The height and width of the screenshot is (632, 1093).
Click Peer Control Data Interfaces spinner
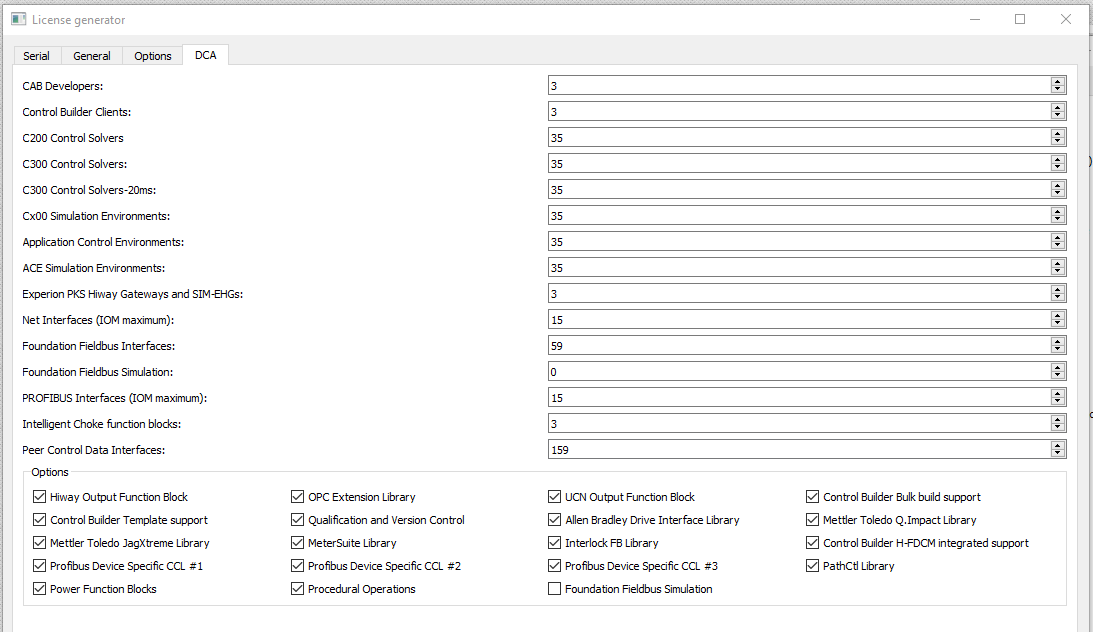pyautogui.click(x=1057, y=449)
